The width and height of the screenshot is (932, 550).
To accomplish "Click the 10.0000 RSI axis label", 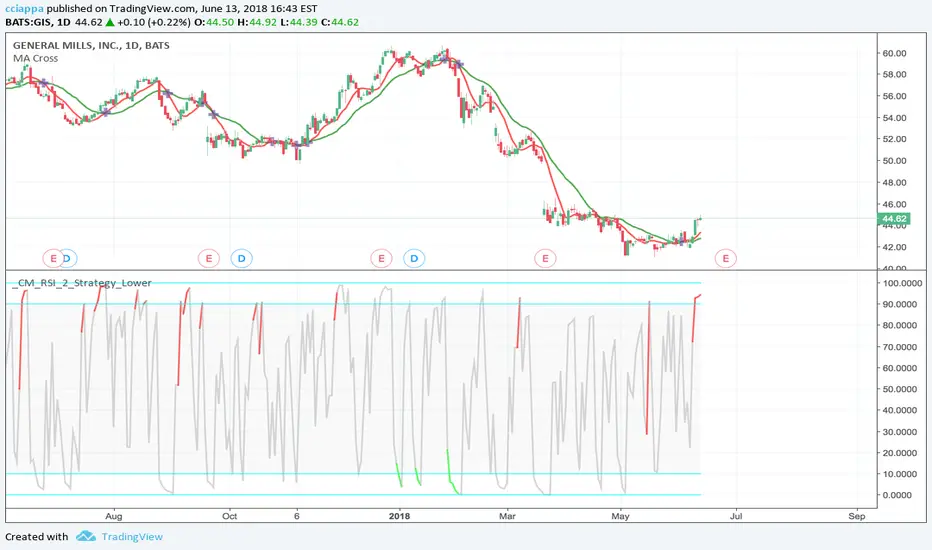I will (898, 474).
